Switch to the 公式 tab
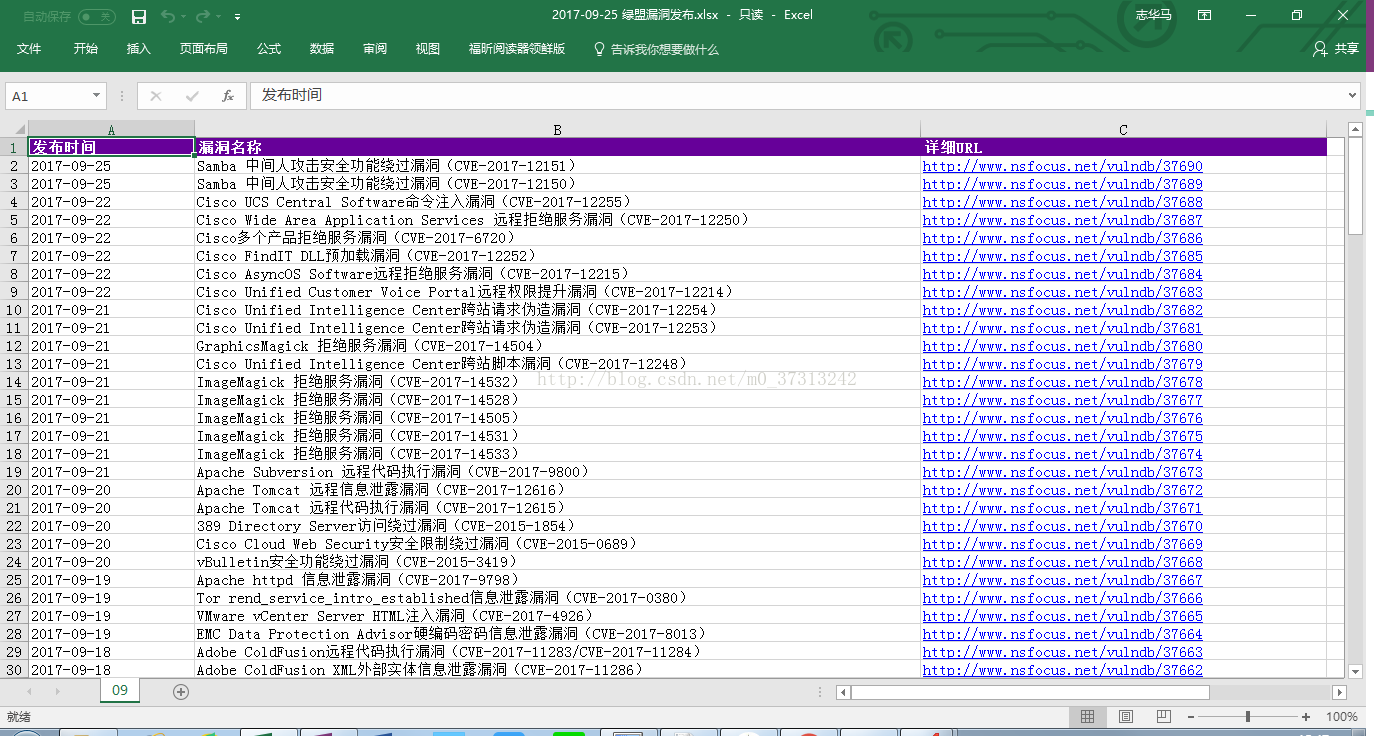Image resolution: width=1374 pixels, height=736 pixels. coord(269,49)
